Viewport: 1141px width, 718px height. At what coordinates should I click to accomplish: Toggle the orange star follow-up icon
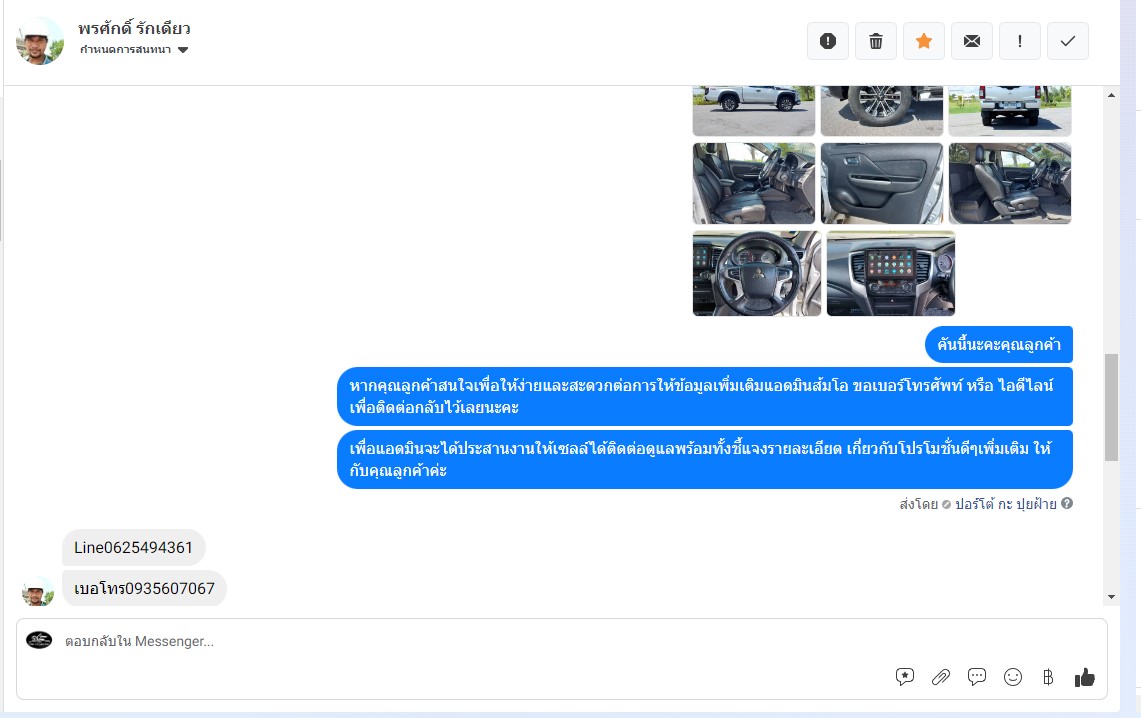(x=923, y=41)
